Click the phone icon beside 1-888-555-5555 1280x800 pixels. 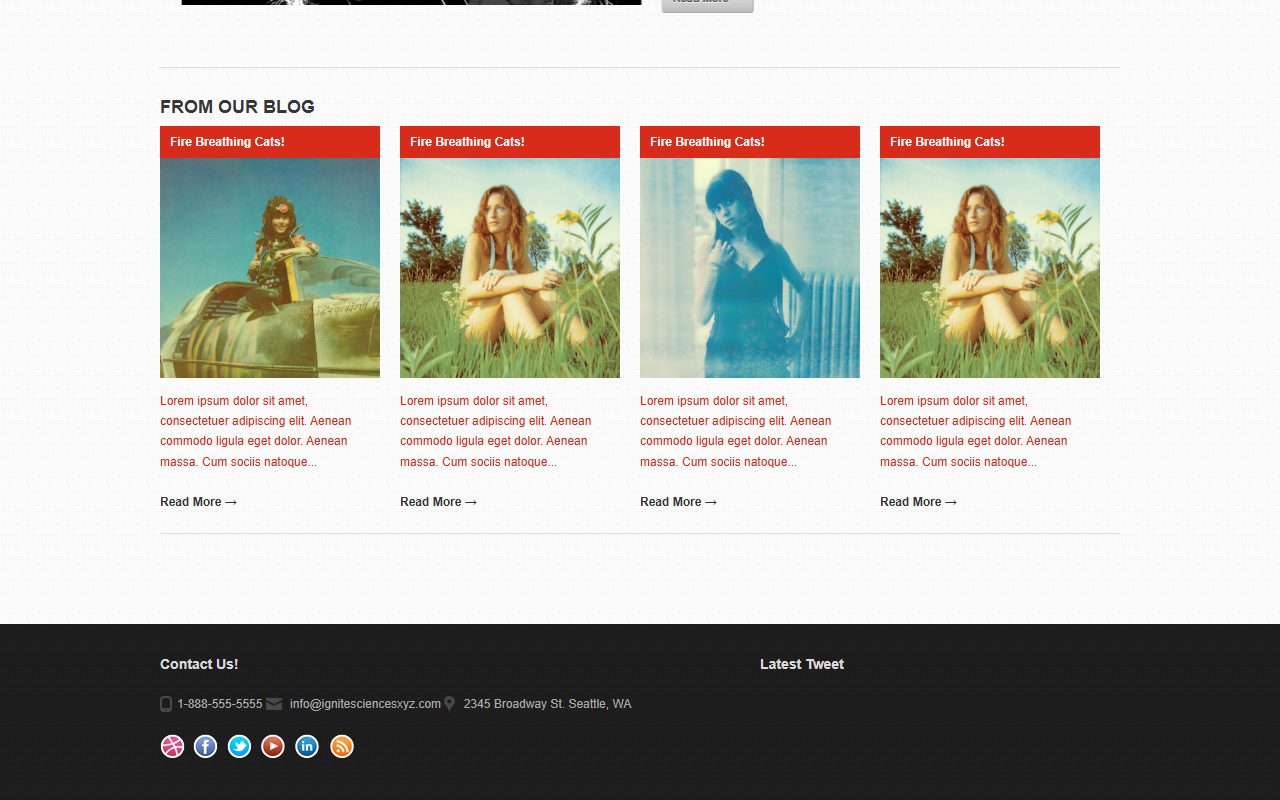click(166, 704)
